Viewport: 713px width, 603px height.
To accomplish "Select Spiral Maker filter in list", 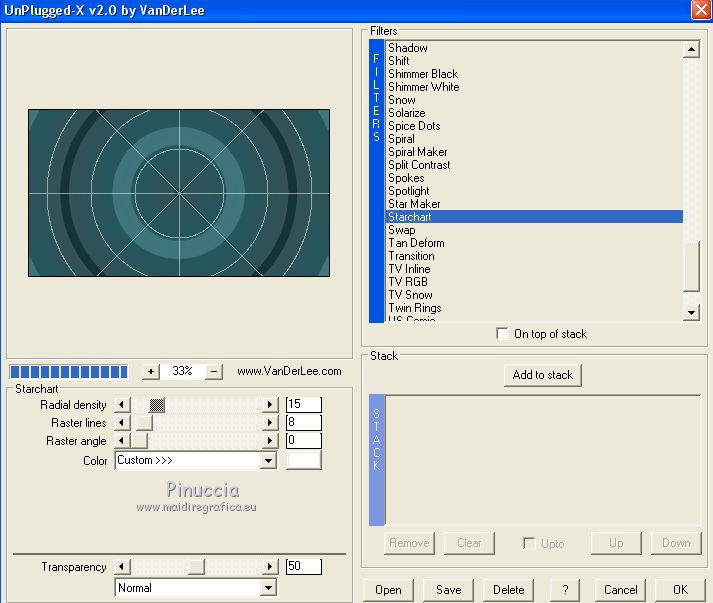I will (x=417, y=152).
